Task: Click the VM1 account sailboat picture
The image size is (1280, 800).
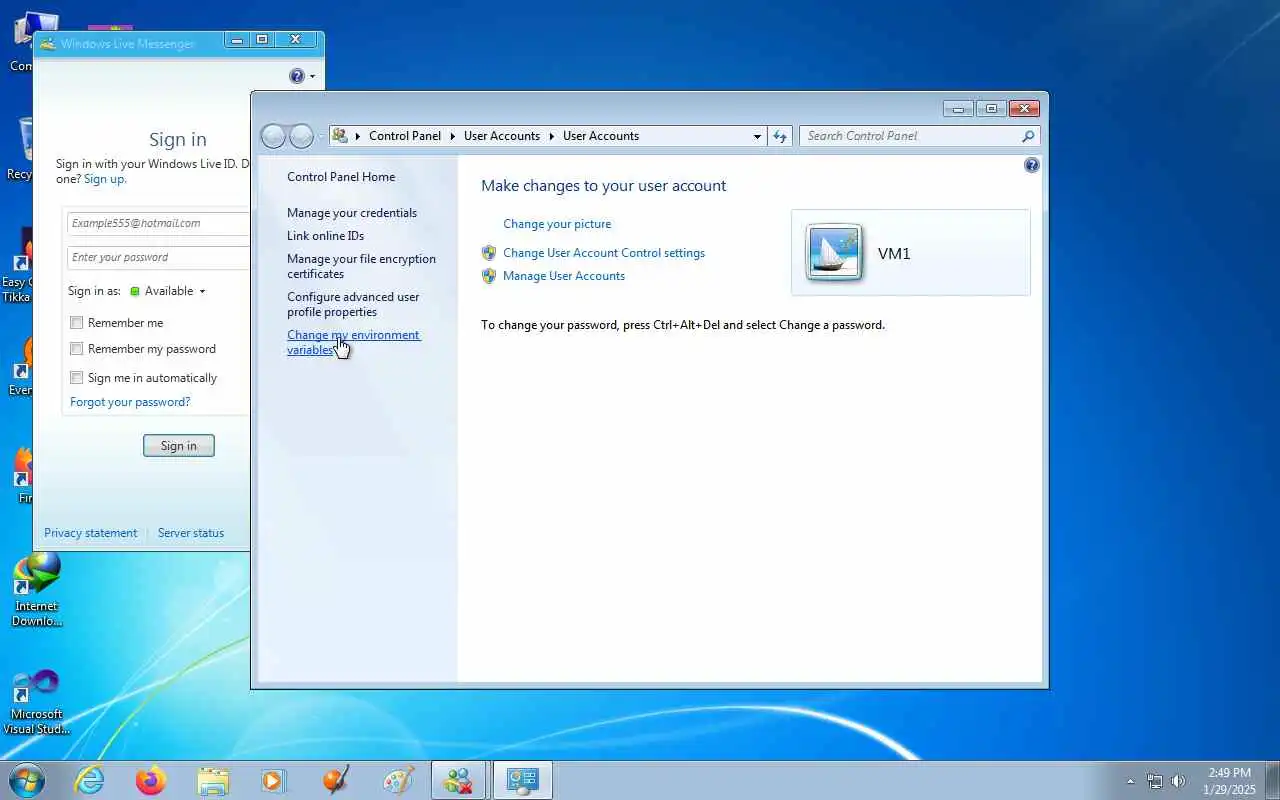Action: pos(834,253)
